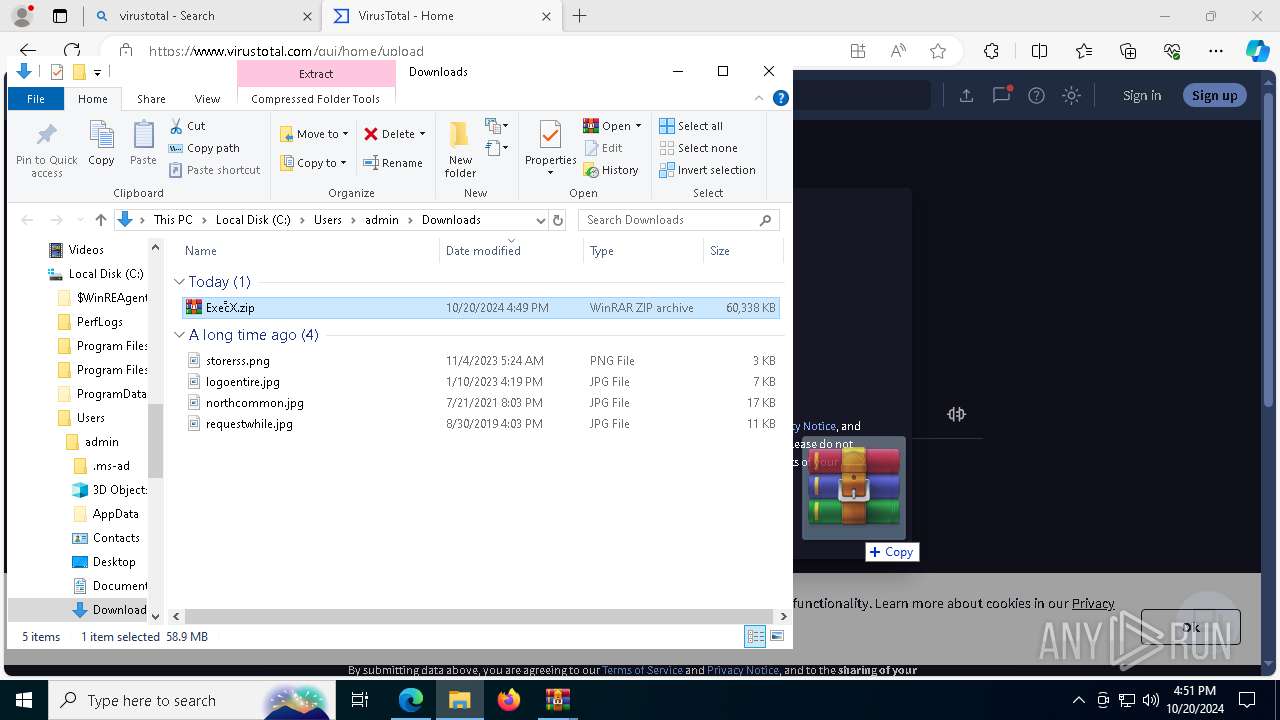Image resolution: width=1280 pixels, height=720 pixels.
Task: Open Copy to dropdown
Action: [x=313, y=163]
